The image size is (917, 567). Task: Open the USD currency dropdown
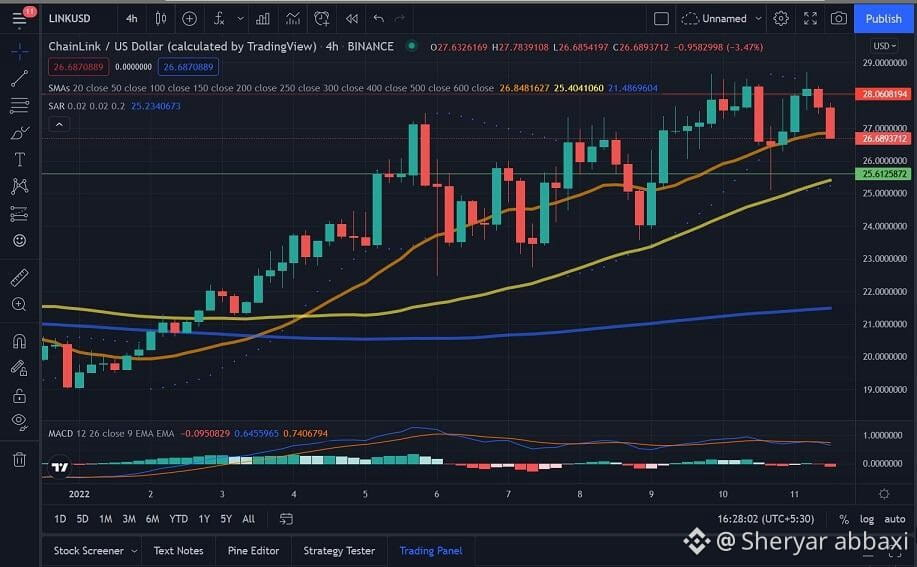coord(884,46)
